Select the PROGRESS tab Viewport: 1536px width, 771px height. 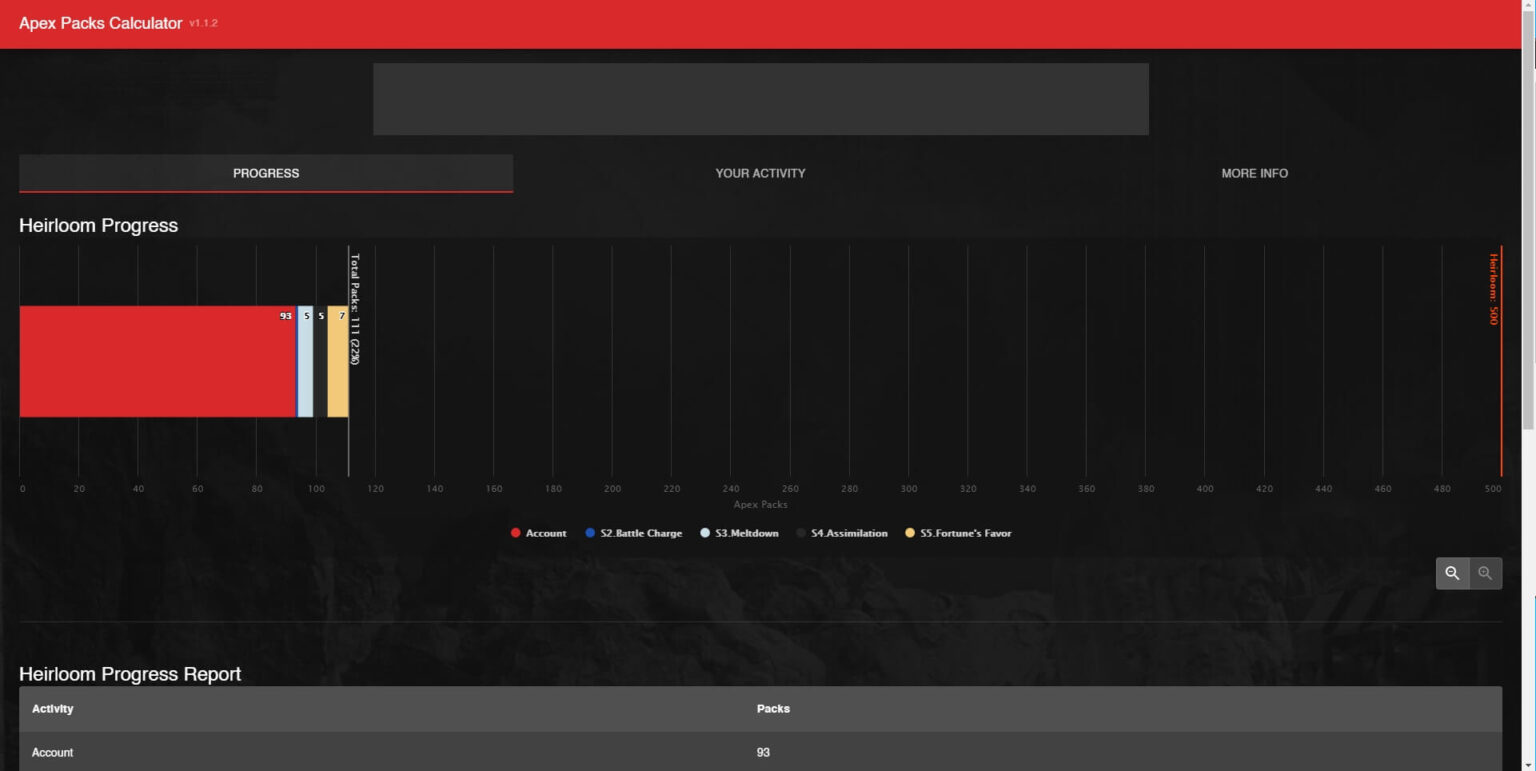pyautogui.click(x=265, y=172)
